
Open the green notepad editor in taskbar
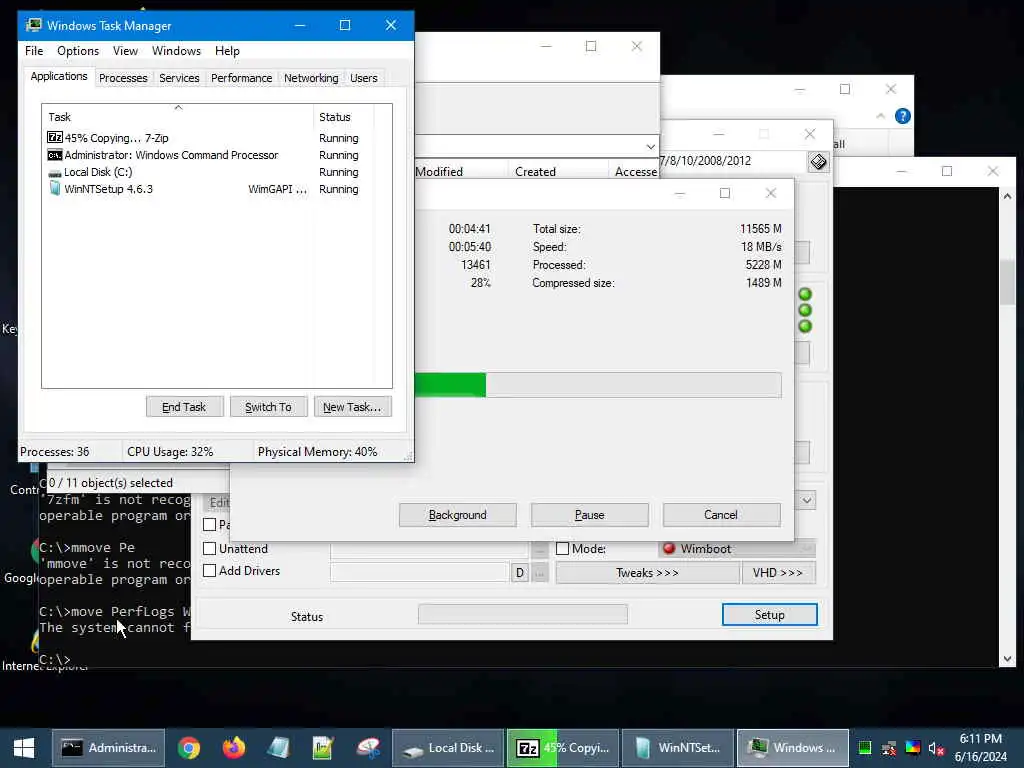tap(323, 748)
